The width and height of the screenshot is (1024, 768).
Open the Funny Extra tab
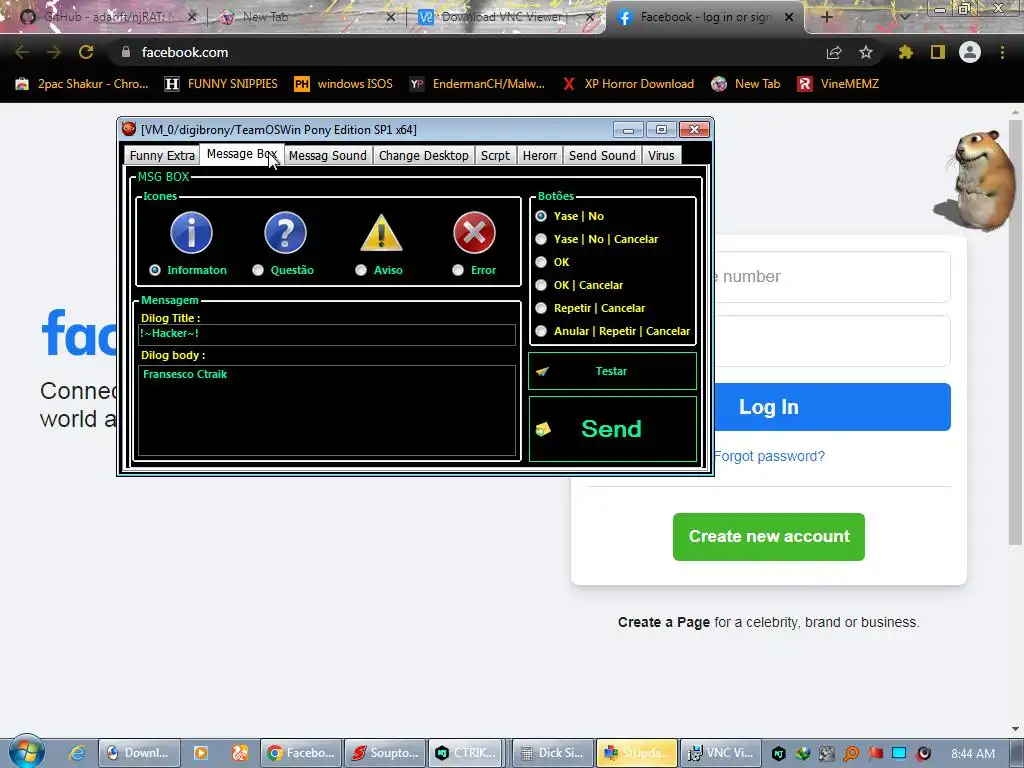[x=162, y=155]
